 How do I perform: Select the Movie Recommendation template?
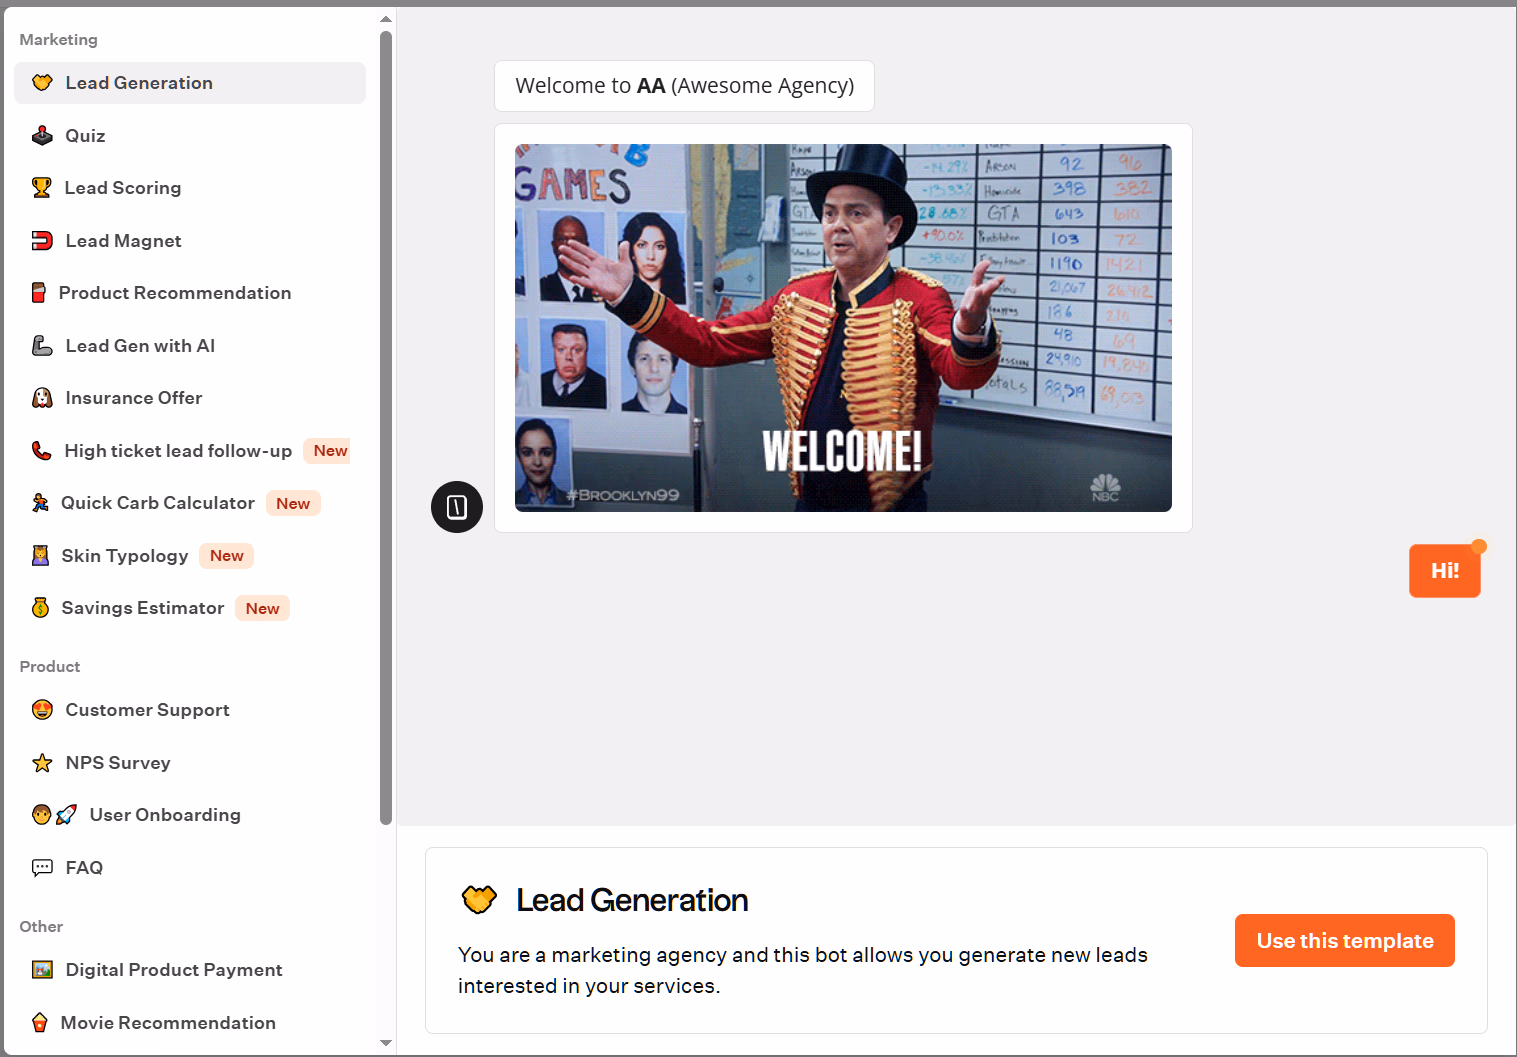coord(168,1023)
